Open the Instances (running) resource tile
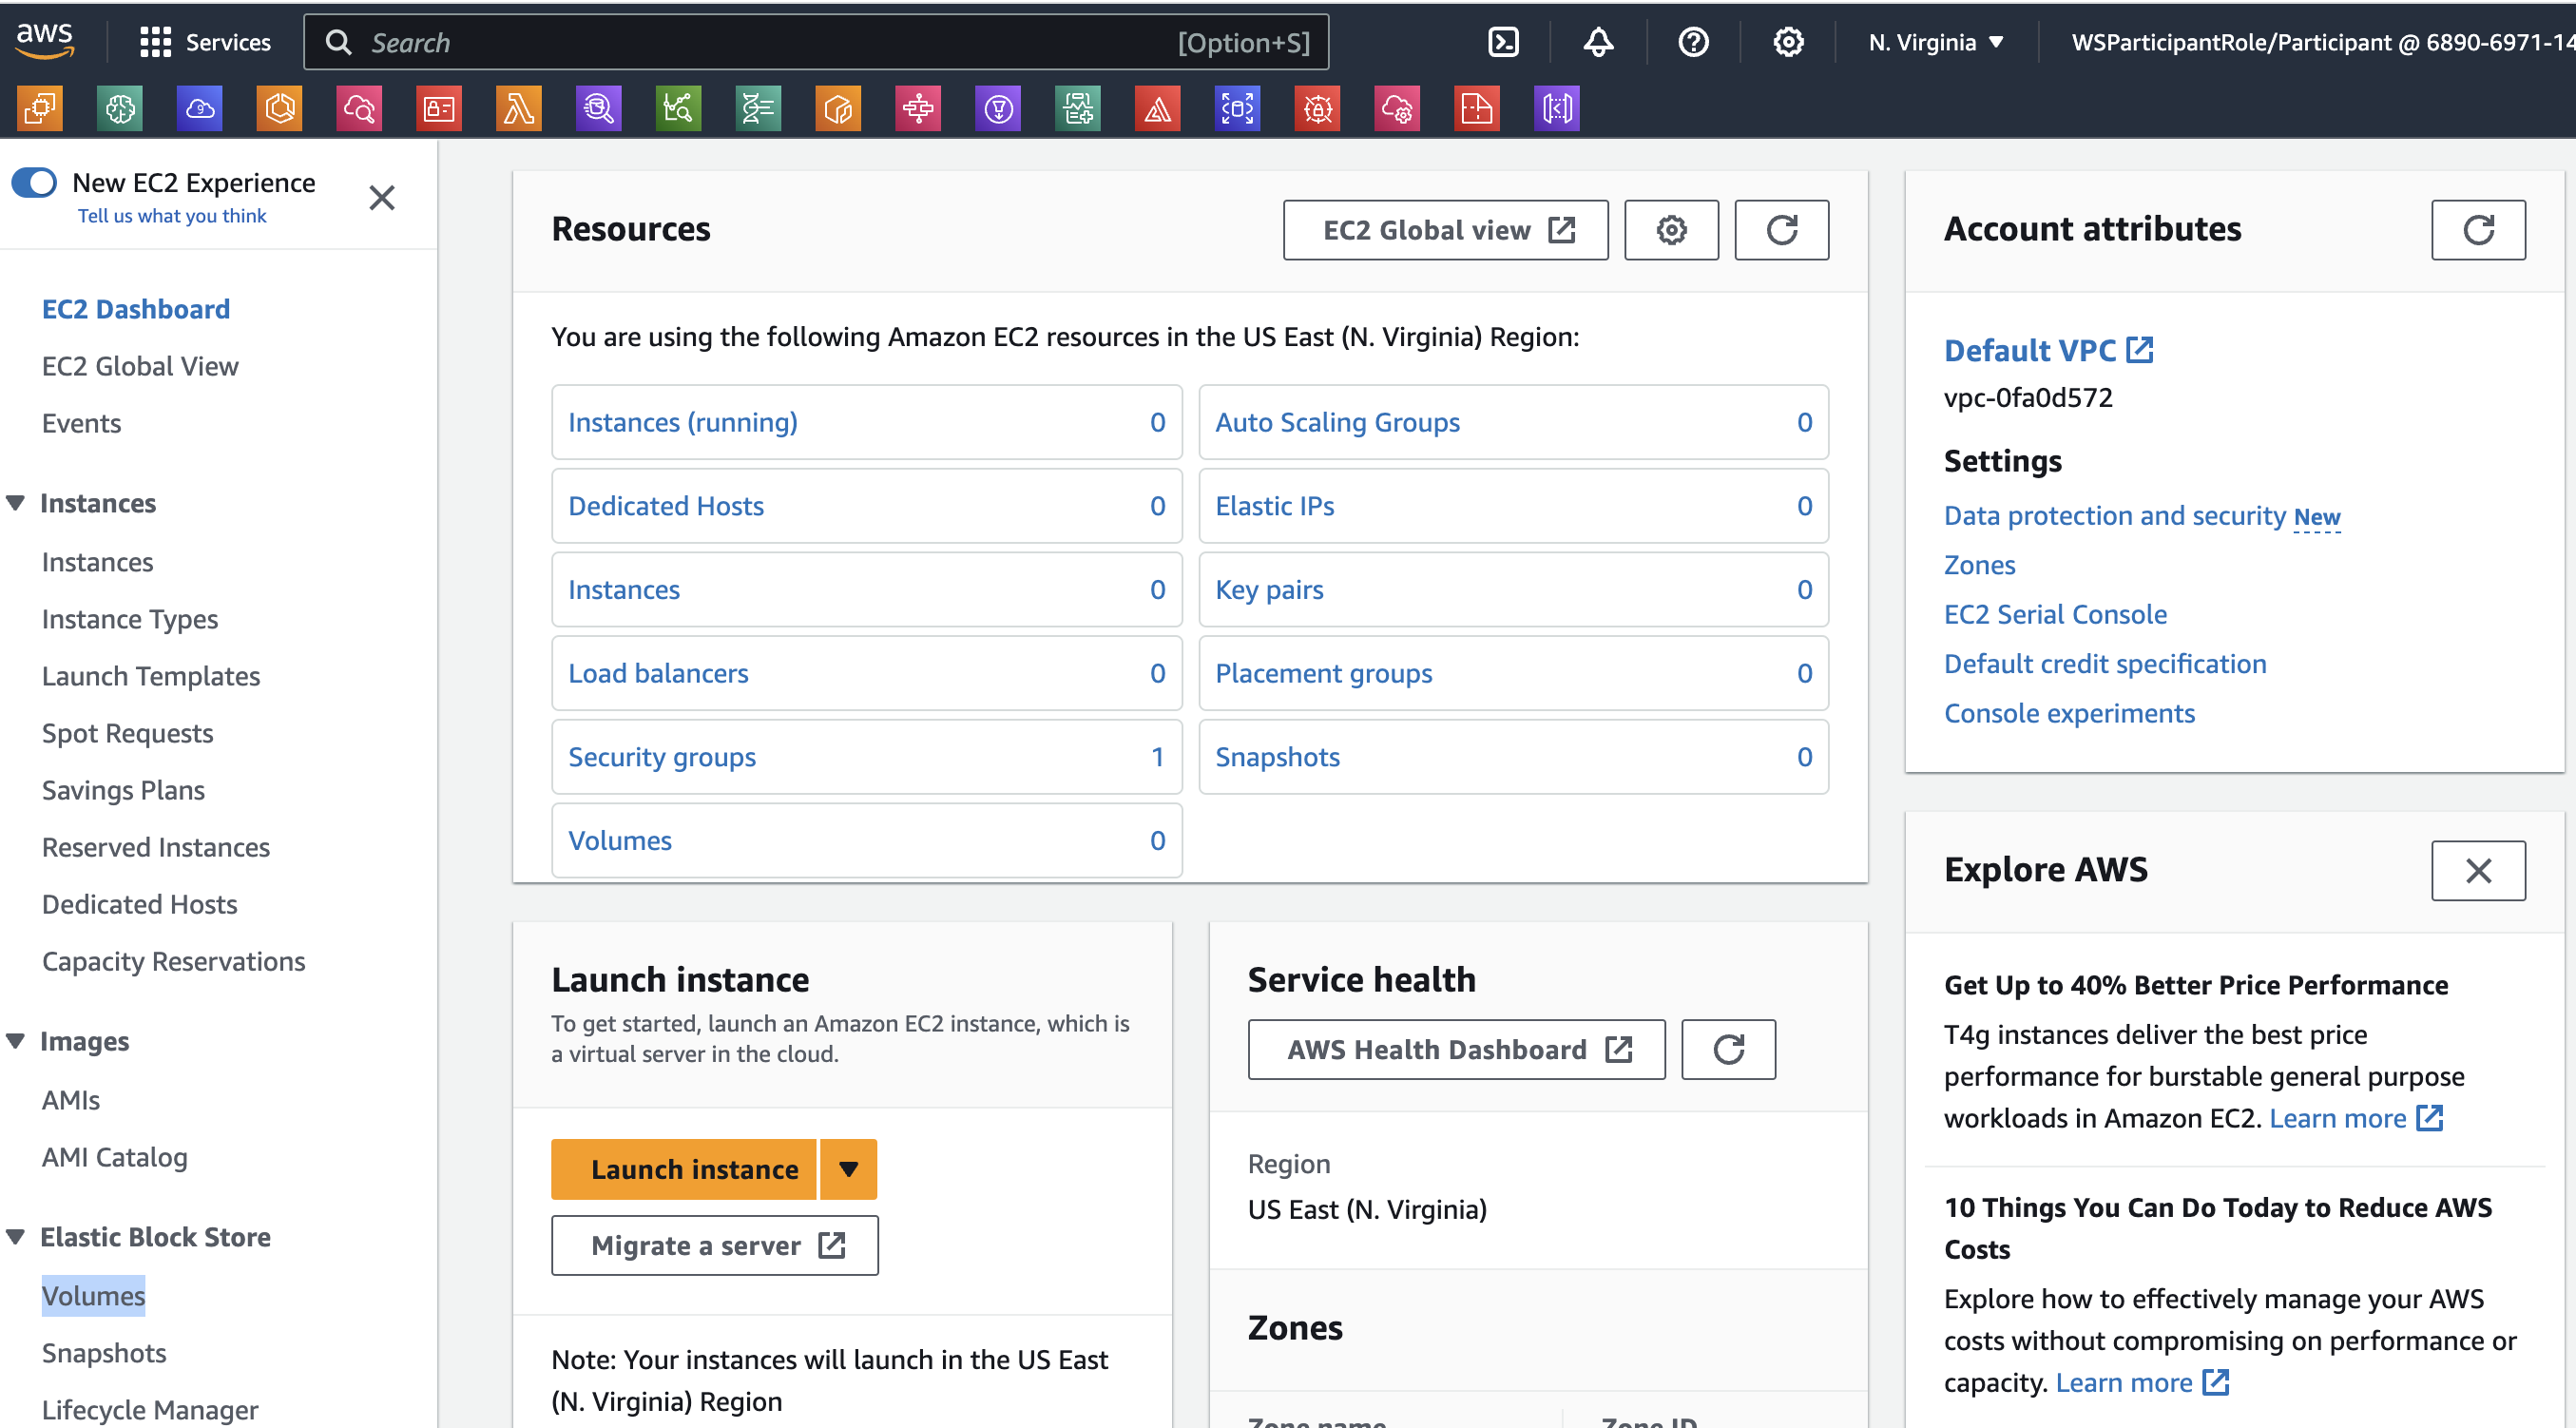Viewport: 2576px width, 1428px height. pos(867,422)
